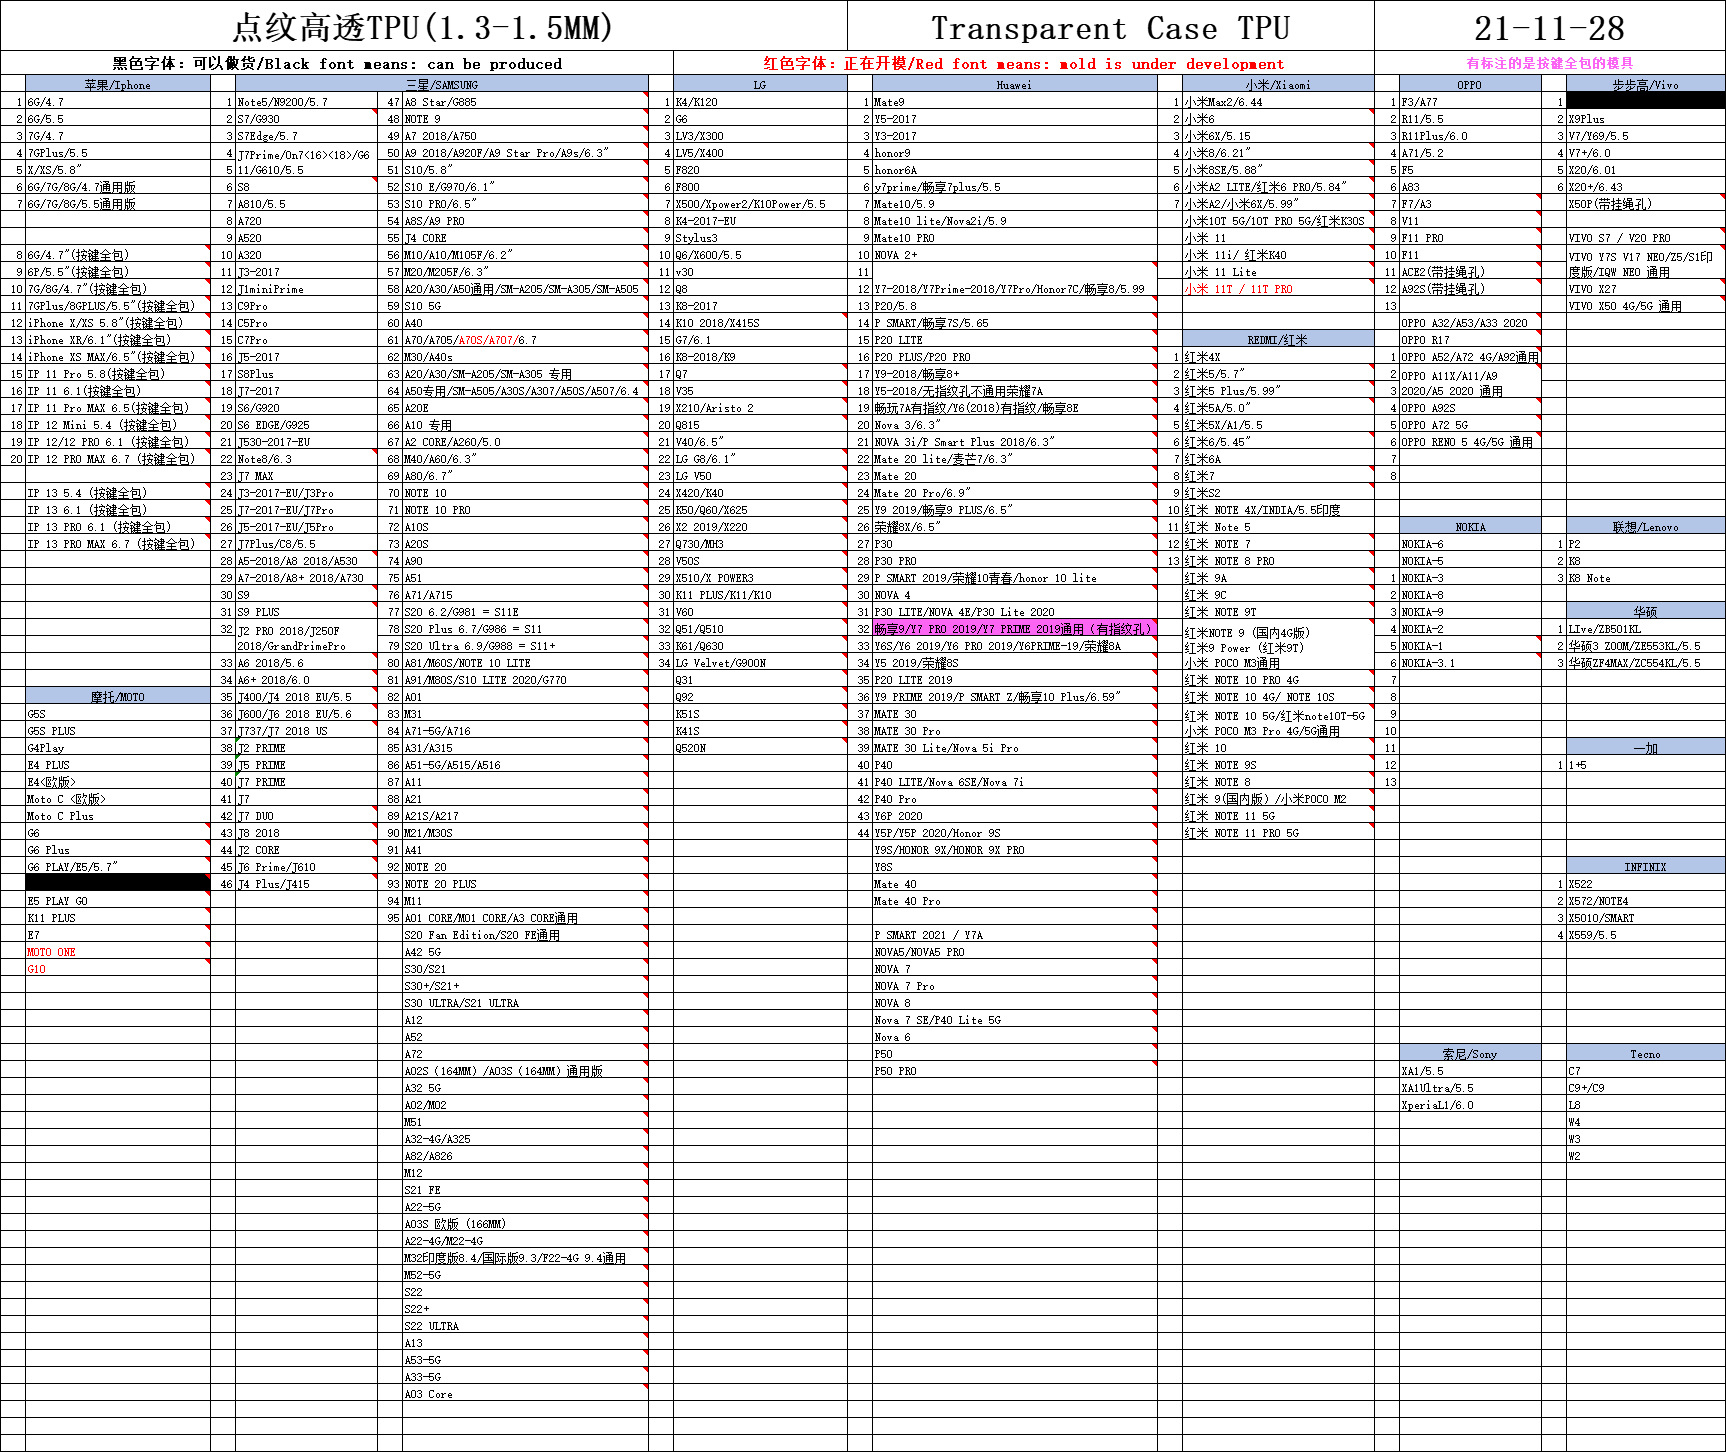Select the '三星/SAMSUNG' column header
The height and width of the screenshot is (1452, 1726).
pyautogui.click(x=442, y=85)
